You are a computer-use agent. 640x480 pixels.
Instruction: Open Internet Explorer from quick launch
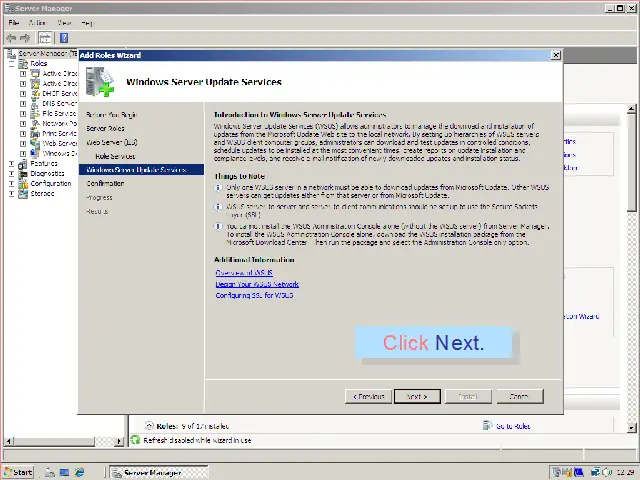pos(79,472)
